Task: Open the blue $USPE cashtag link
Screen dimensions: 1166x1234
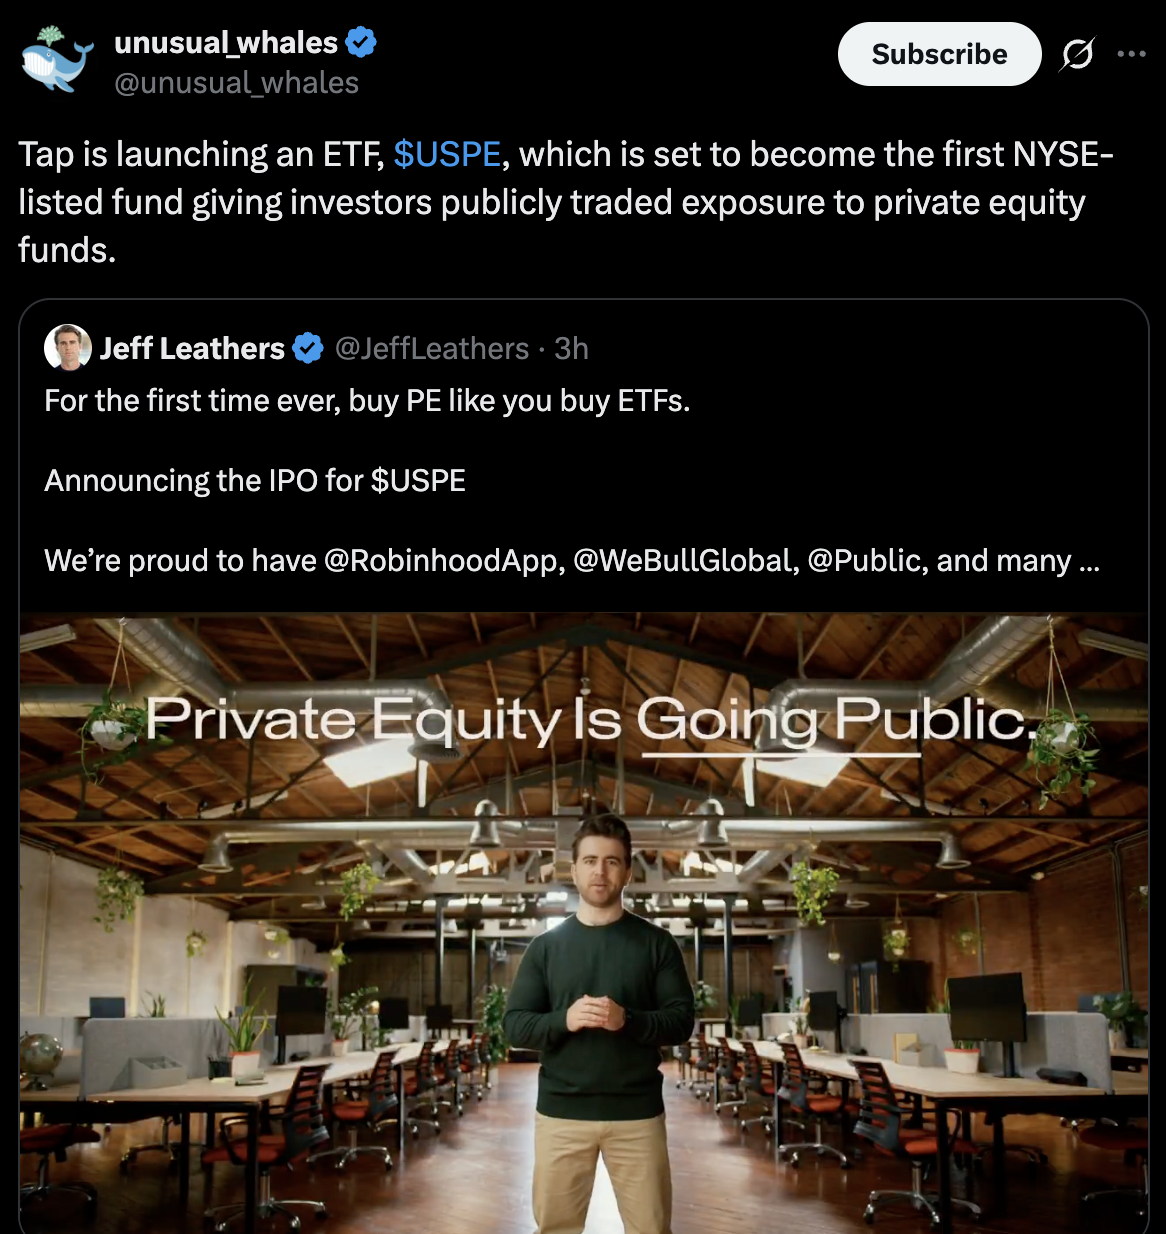Action: click(x=447, y=154)
